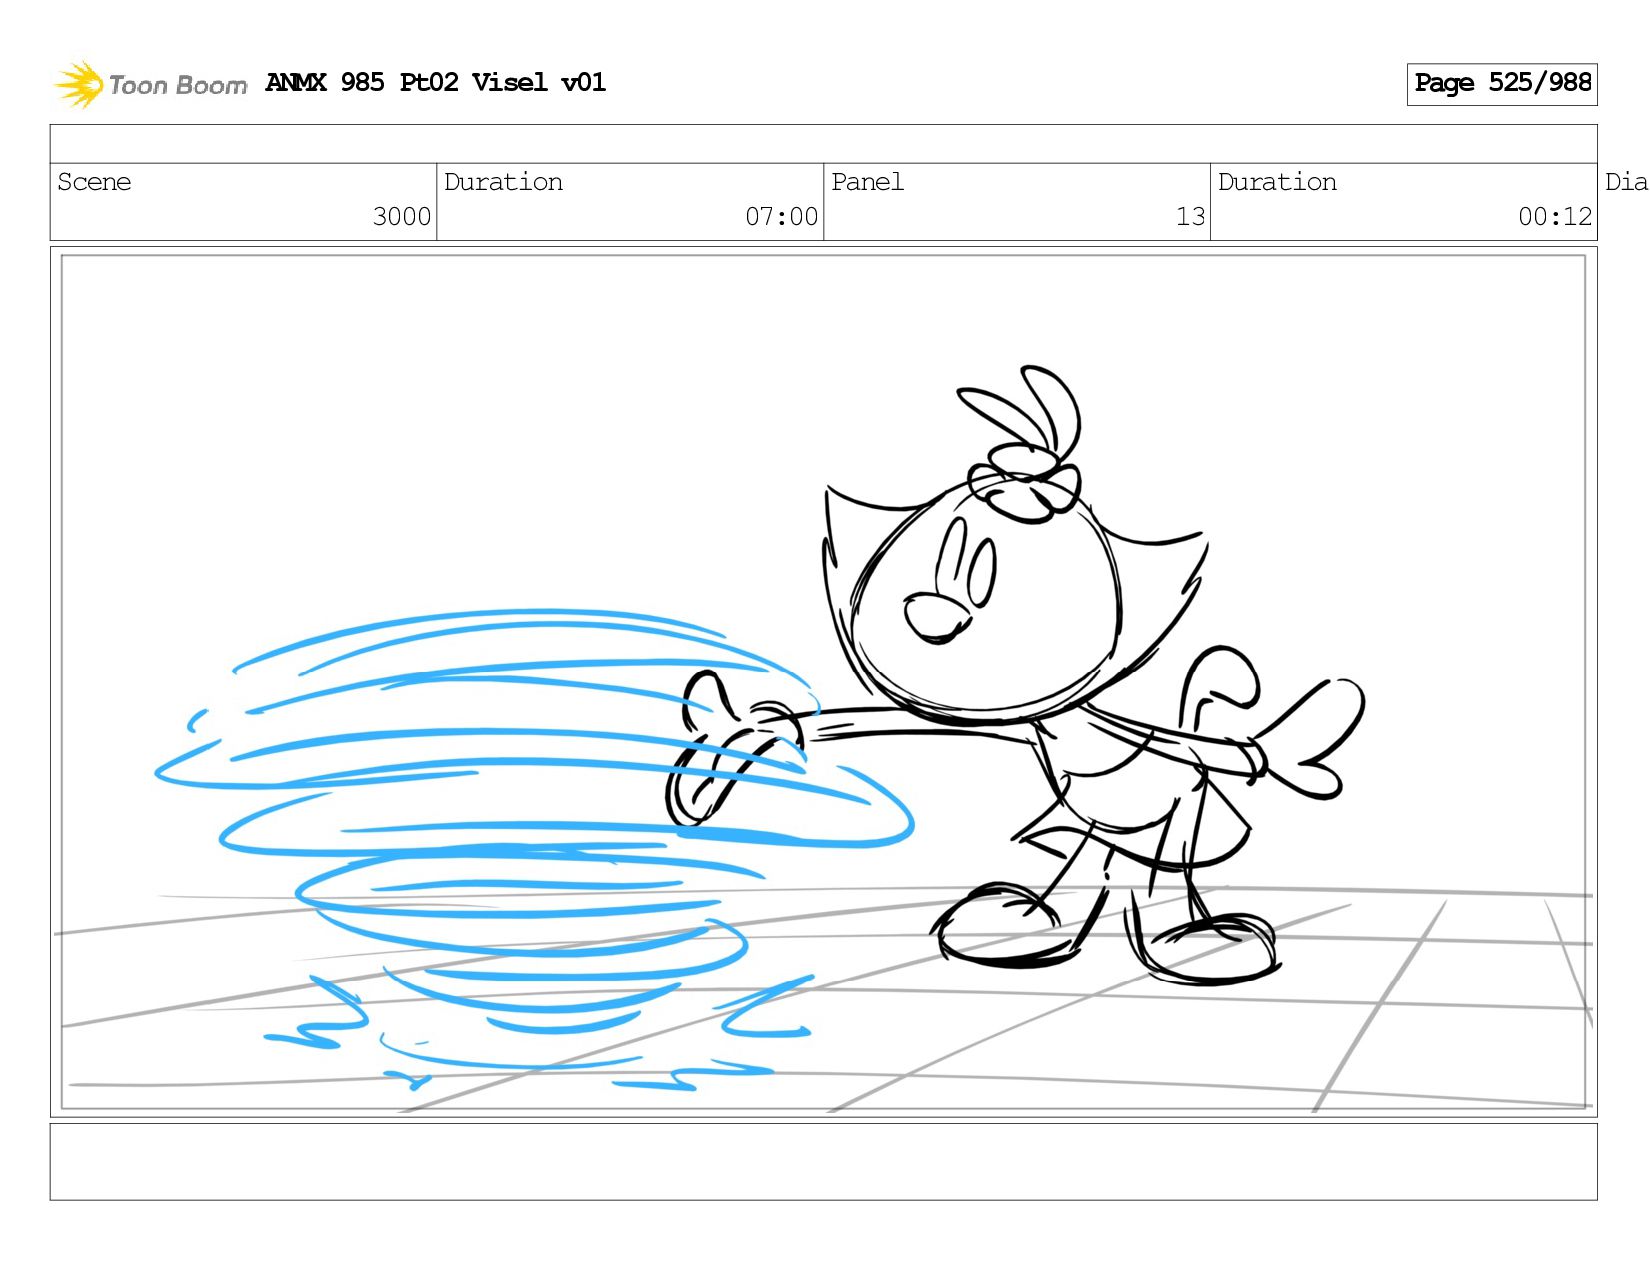
Task: Click the 'Page 525/988' box
Action: pyautogui.click(x=1502, y=84)
